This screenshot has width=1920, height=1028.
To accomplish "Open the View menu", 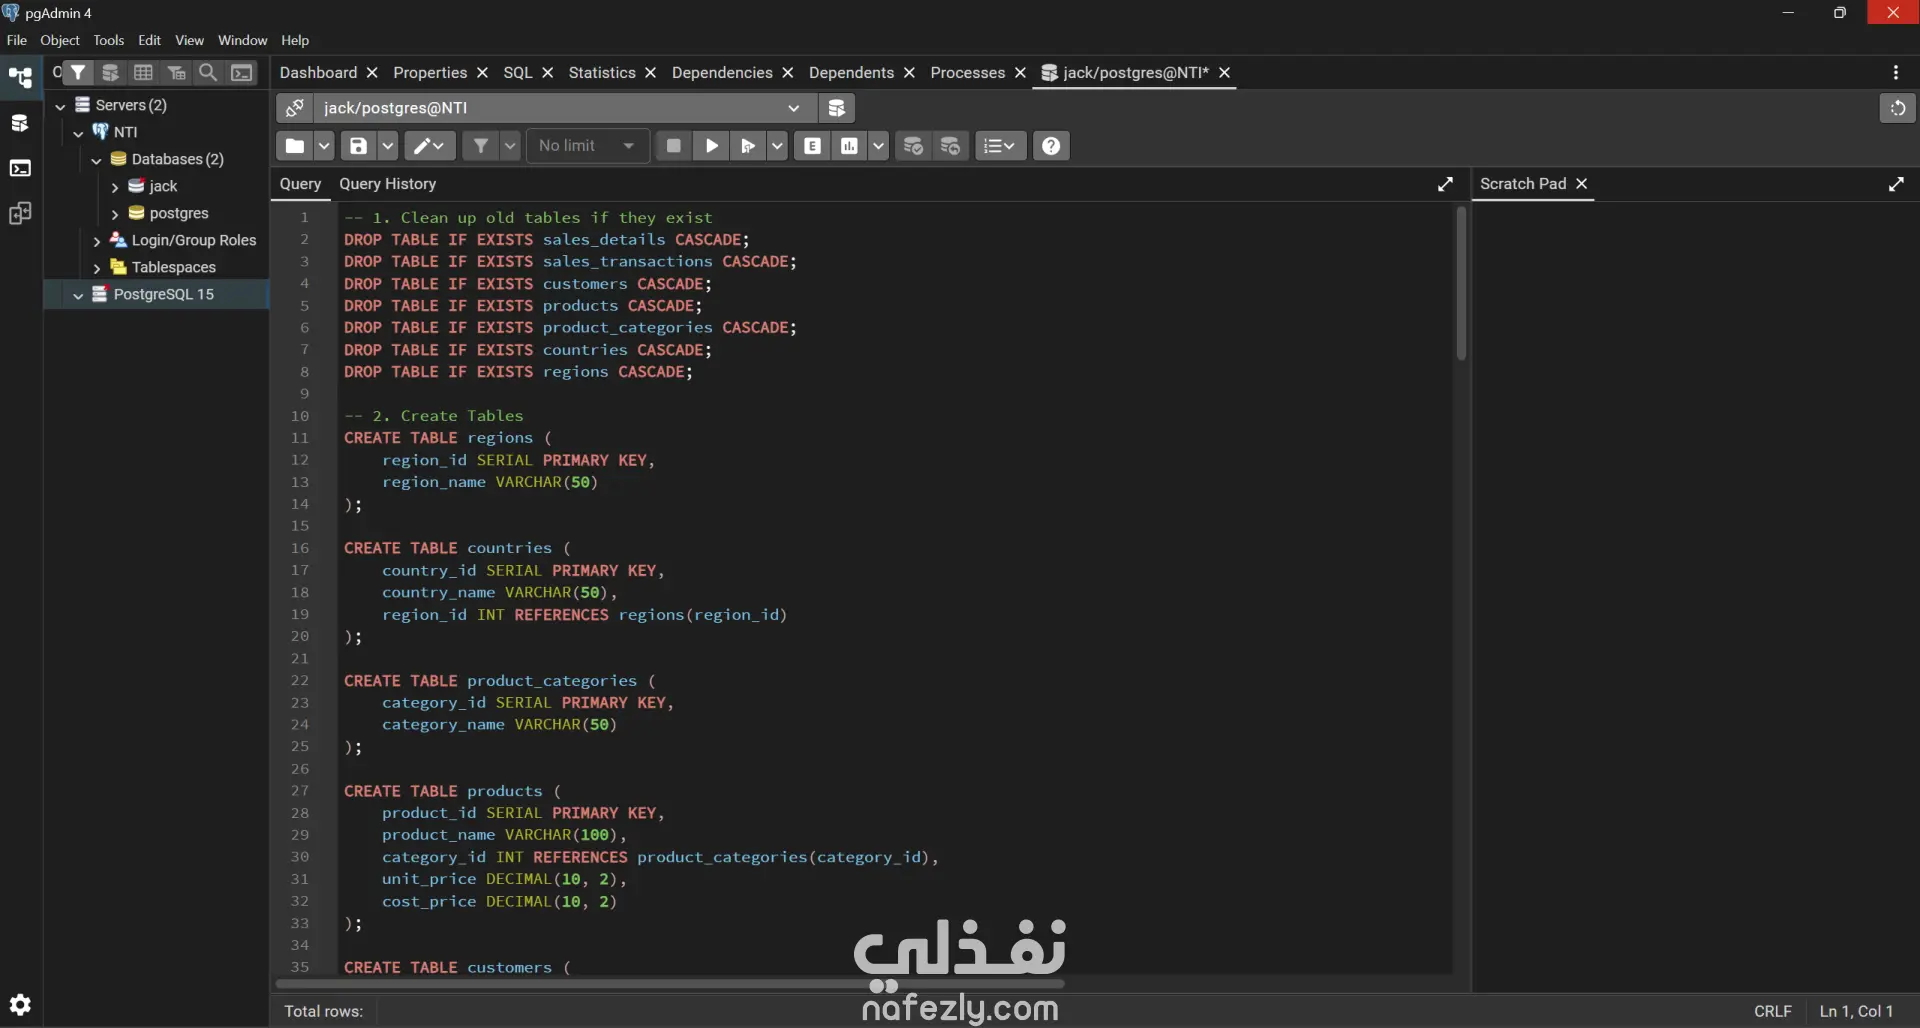I will tap(189, 40).
